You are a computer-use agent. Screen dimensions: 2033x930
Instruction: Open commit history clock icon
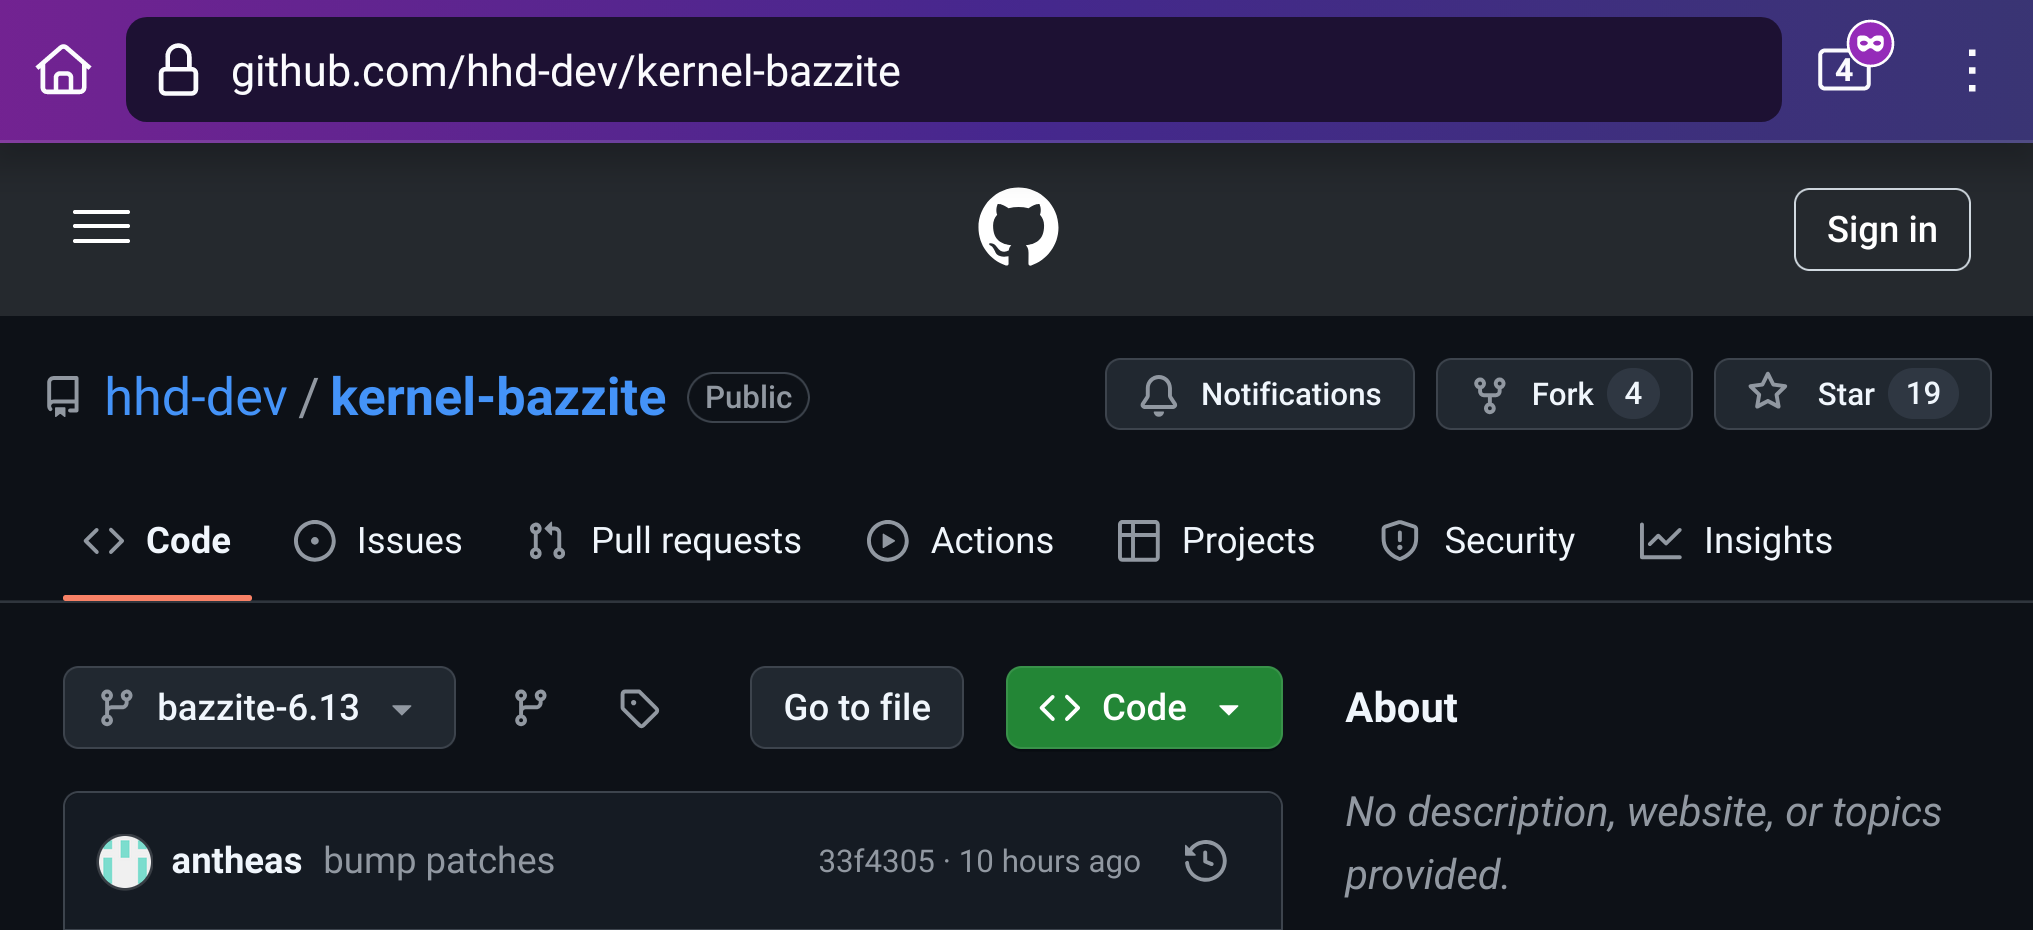(x=1205, y=861)
